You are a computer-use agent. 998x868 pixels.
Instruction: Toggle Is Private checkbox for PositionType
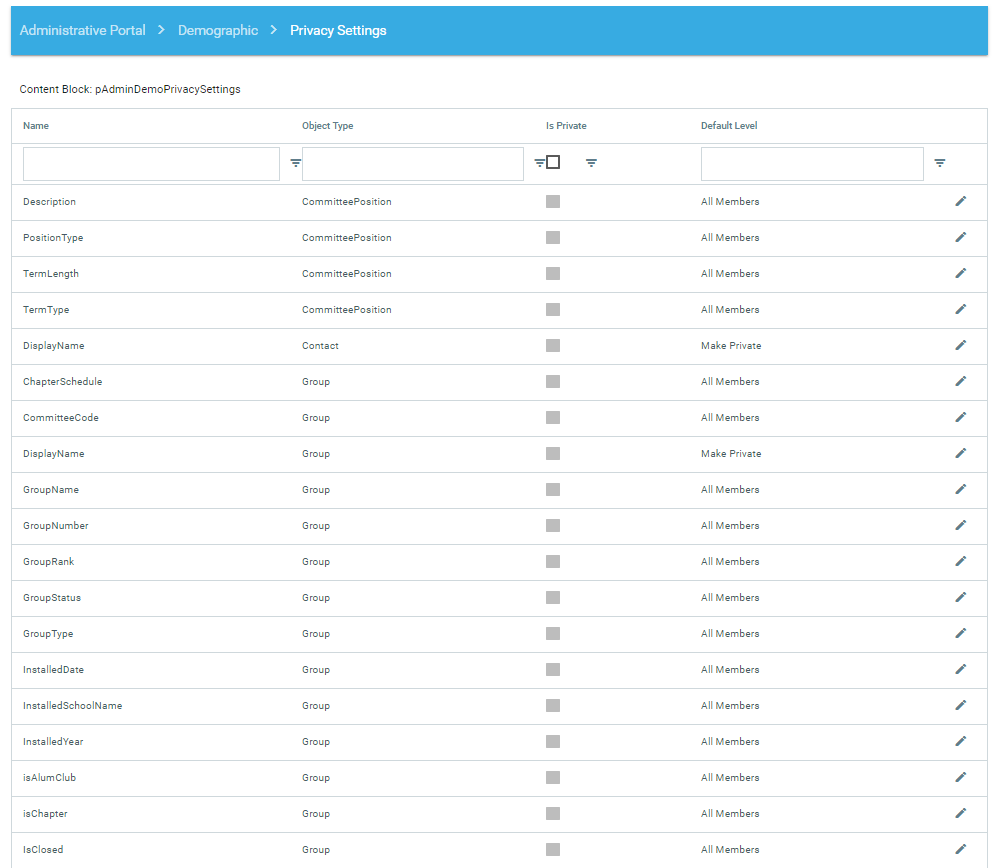click(x=553, y=238)
